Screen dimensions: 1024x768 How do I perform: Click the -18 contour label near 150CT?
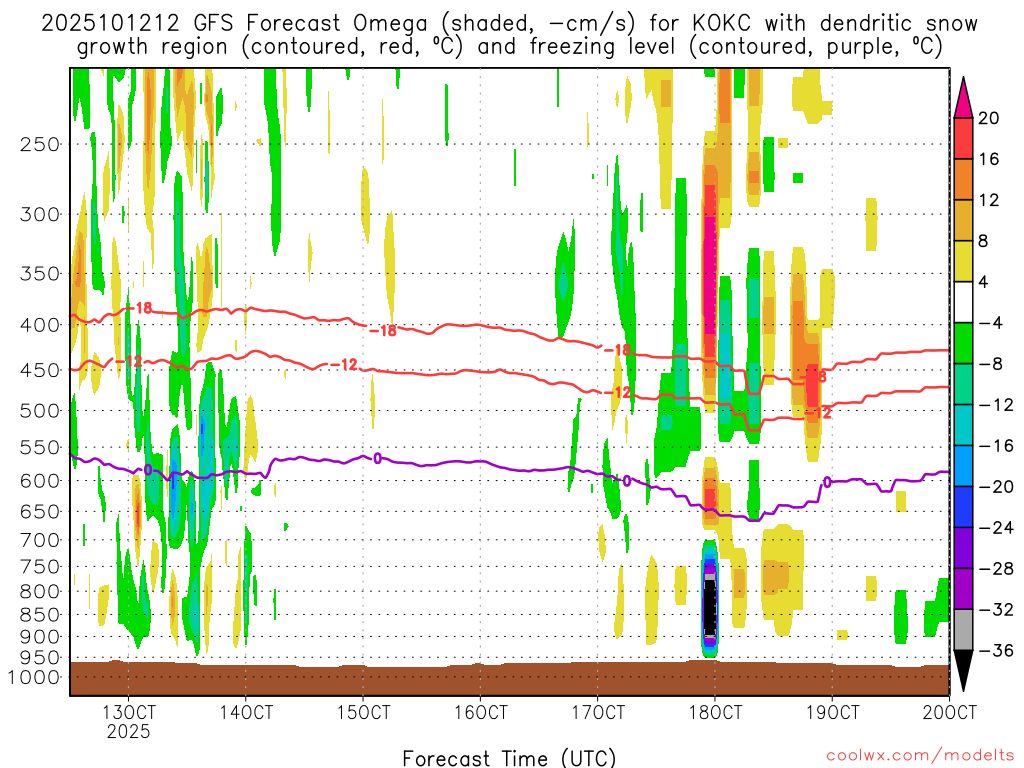[383, 330]
